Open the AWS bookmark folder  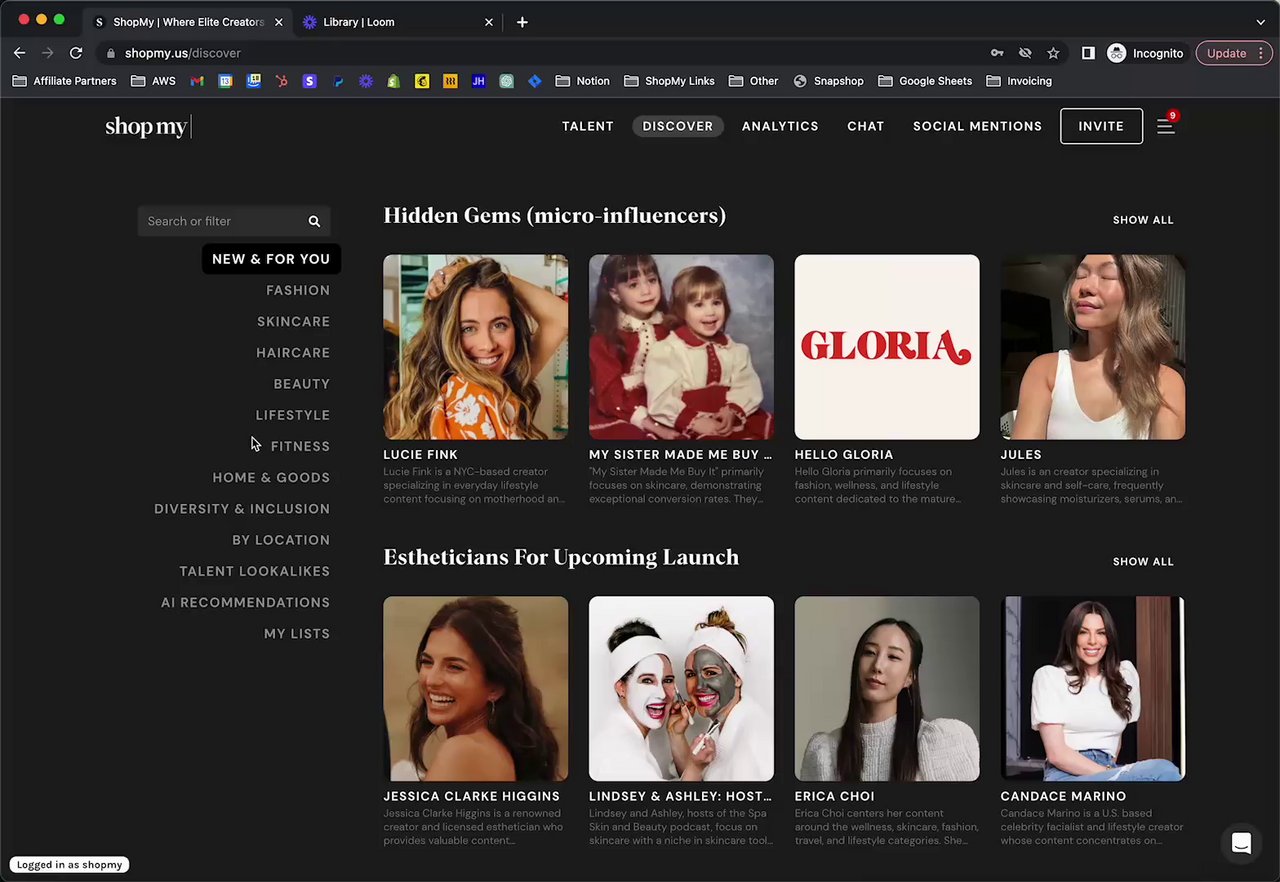(153, 81)
